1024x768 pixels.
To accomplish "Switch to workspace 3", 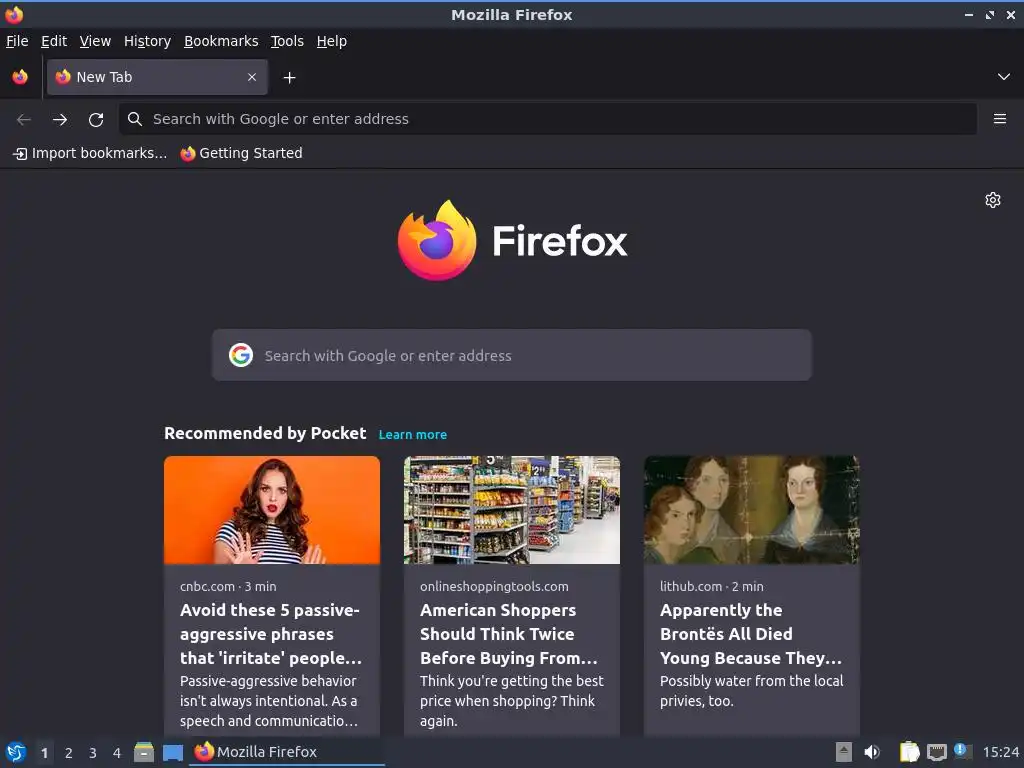I will [x=93, y=753].
